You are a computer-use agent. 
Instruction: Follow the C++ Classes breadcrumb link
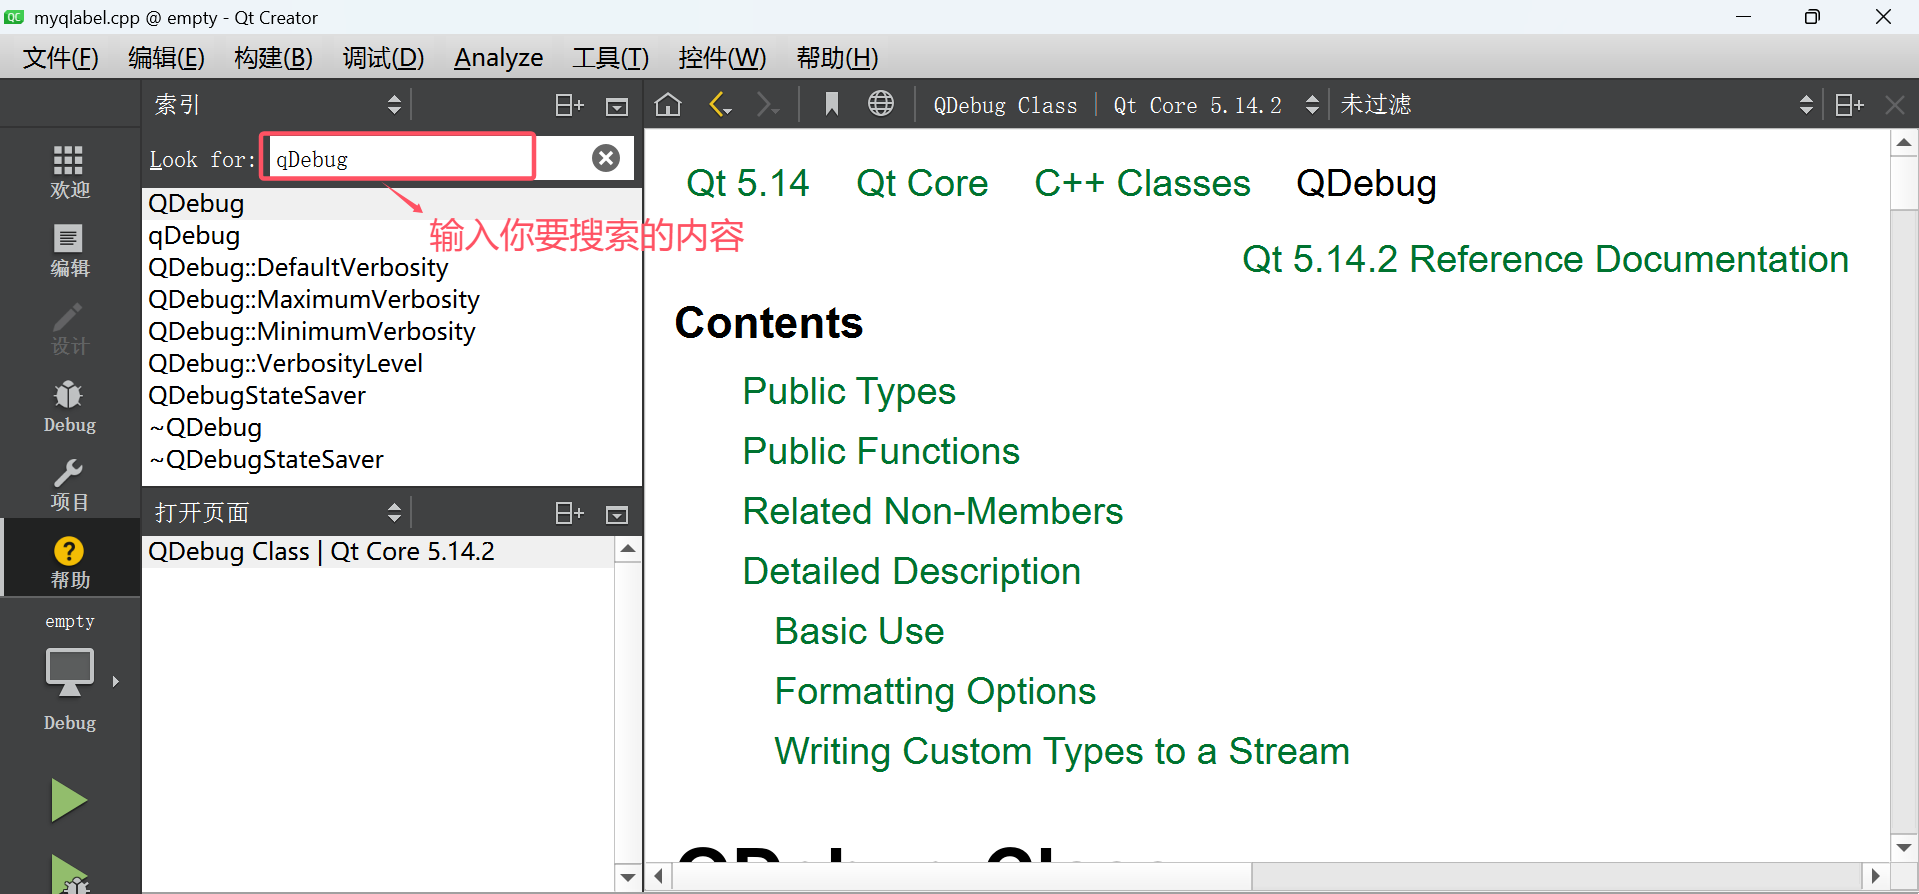[x=1142, y=183]
